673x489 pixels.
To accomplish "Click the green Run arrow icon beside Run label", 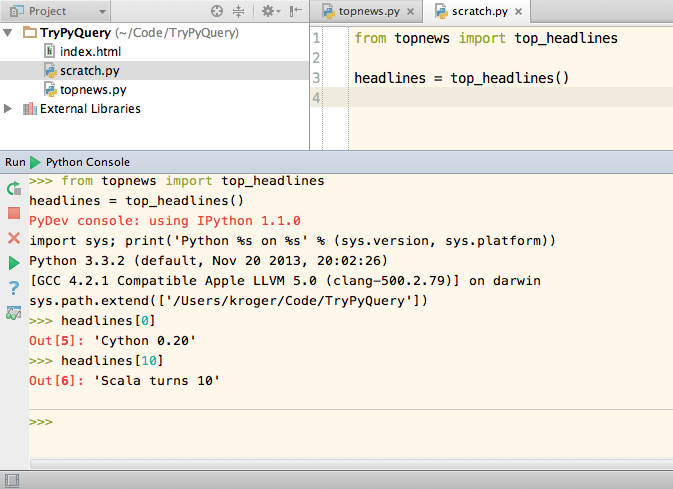I will 36,162.
